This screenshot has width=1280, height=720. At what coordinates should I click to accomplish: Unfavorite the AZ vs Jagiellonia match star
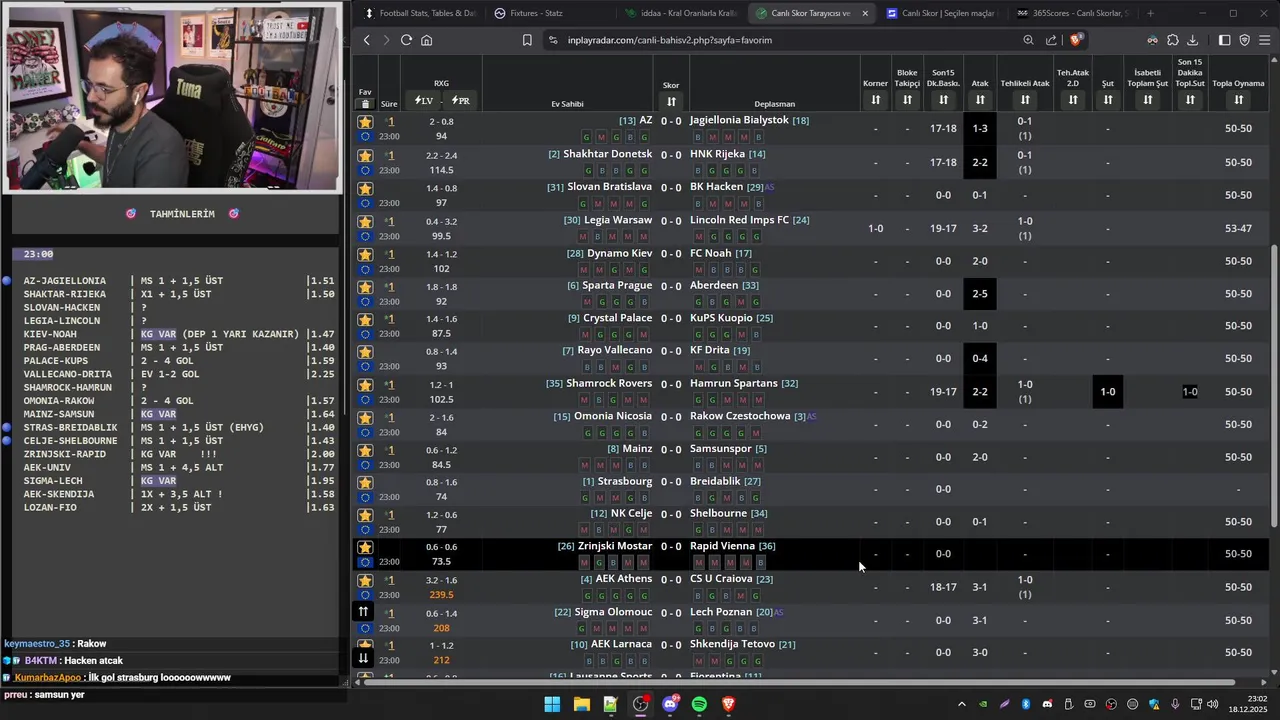point(365,123)
